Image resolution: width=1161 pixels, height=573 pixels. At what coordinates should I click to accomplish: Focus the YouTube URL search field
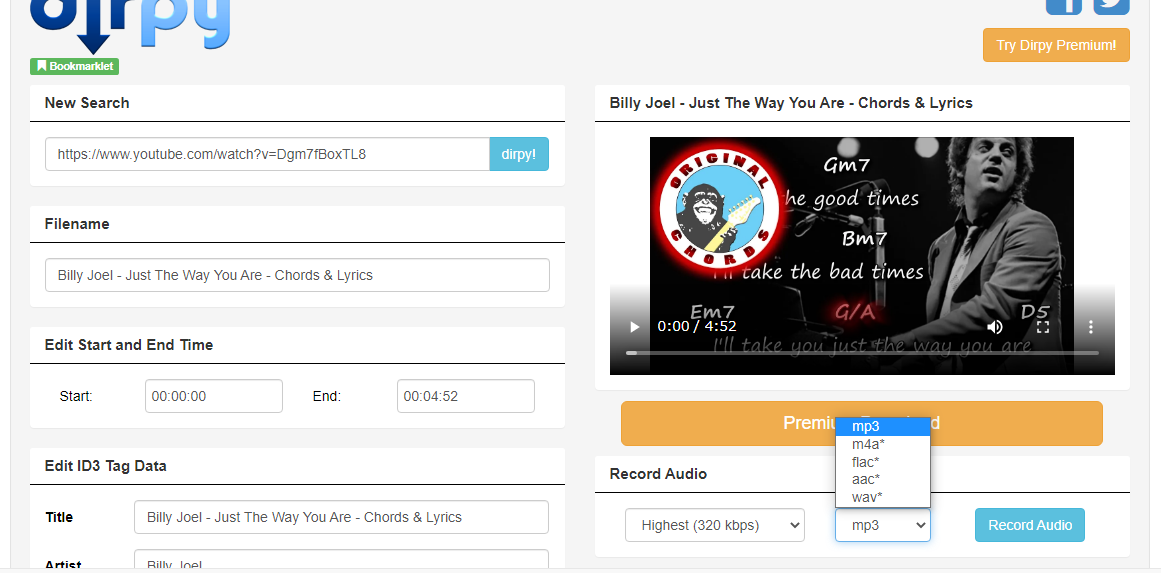(x=267, y=154)
